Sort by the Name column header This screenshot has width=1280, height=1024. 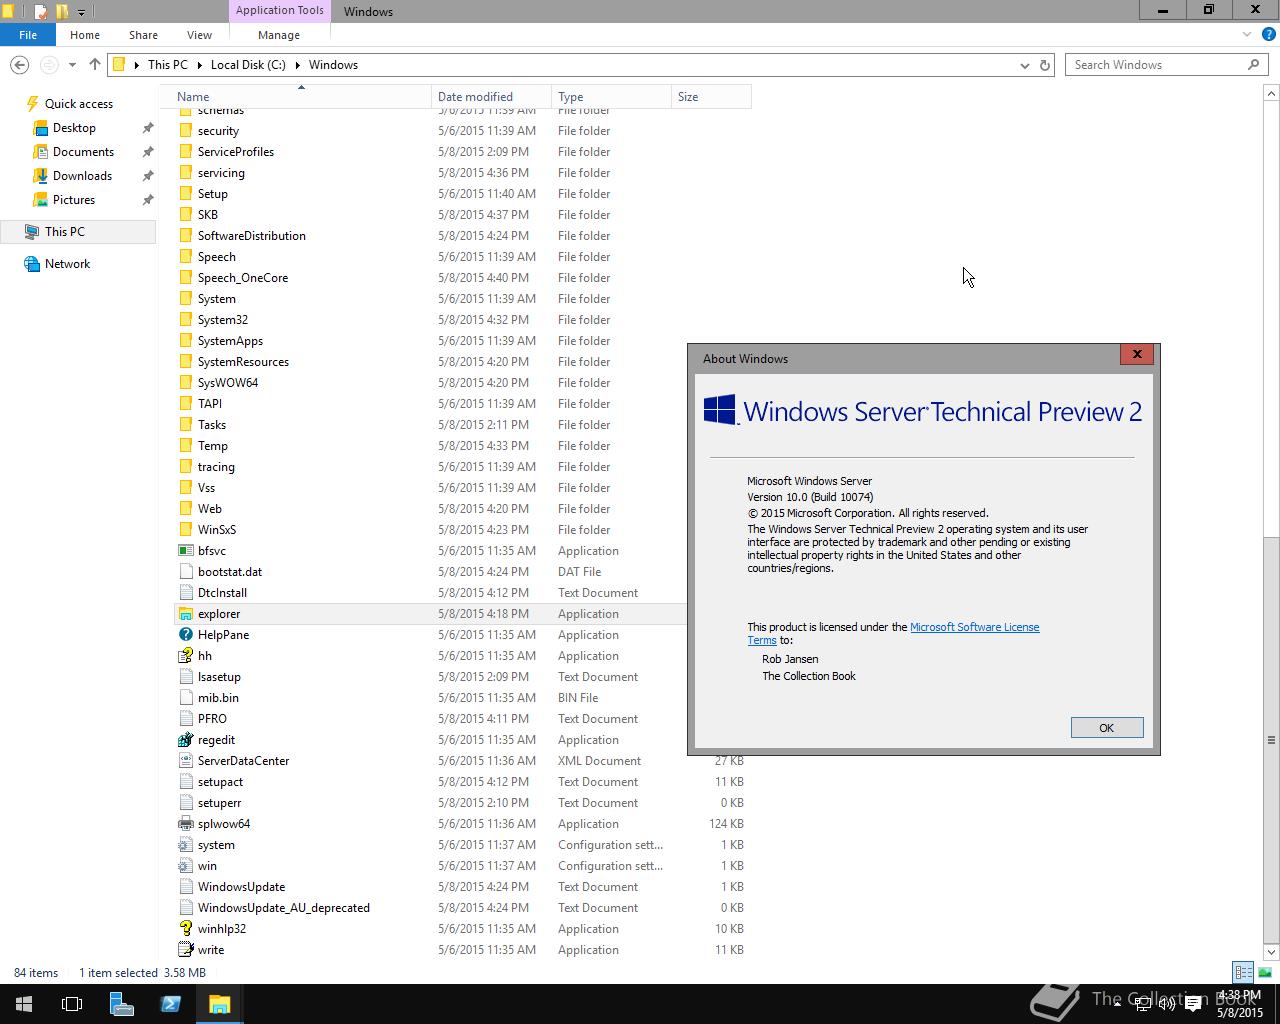[301, 97]
